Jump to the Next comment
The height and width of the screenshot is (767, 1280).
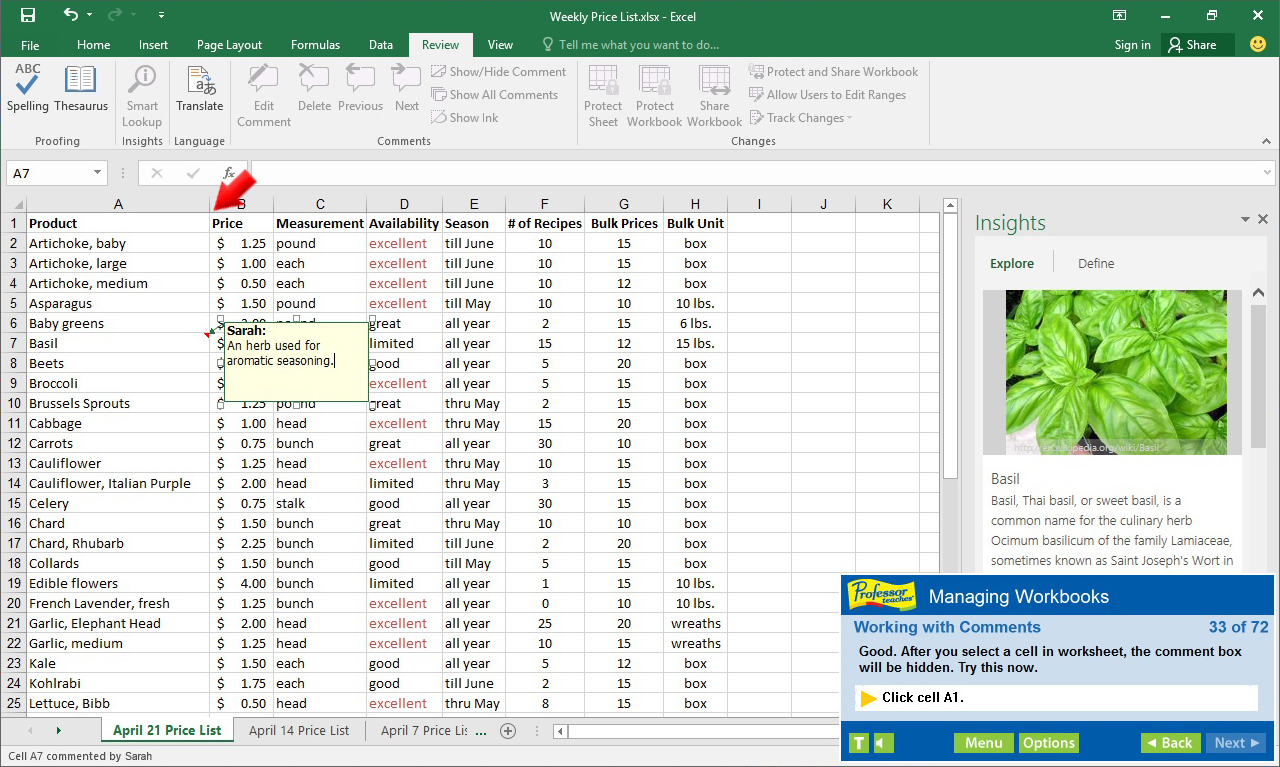tap(405, 90)
